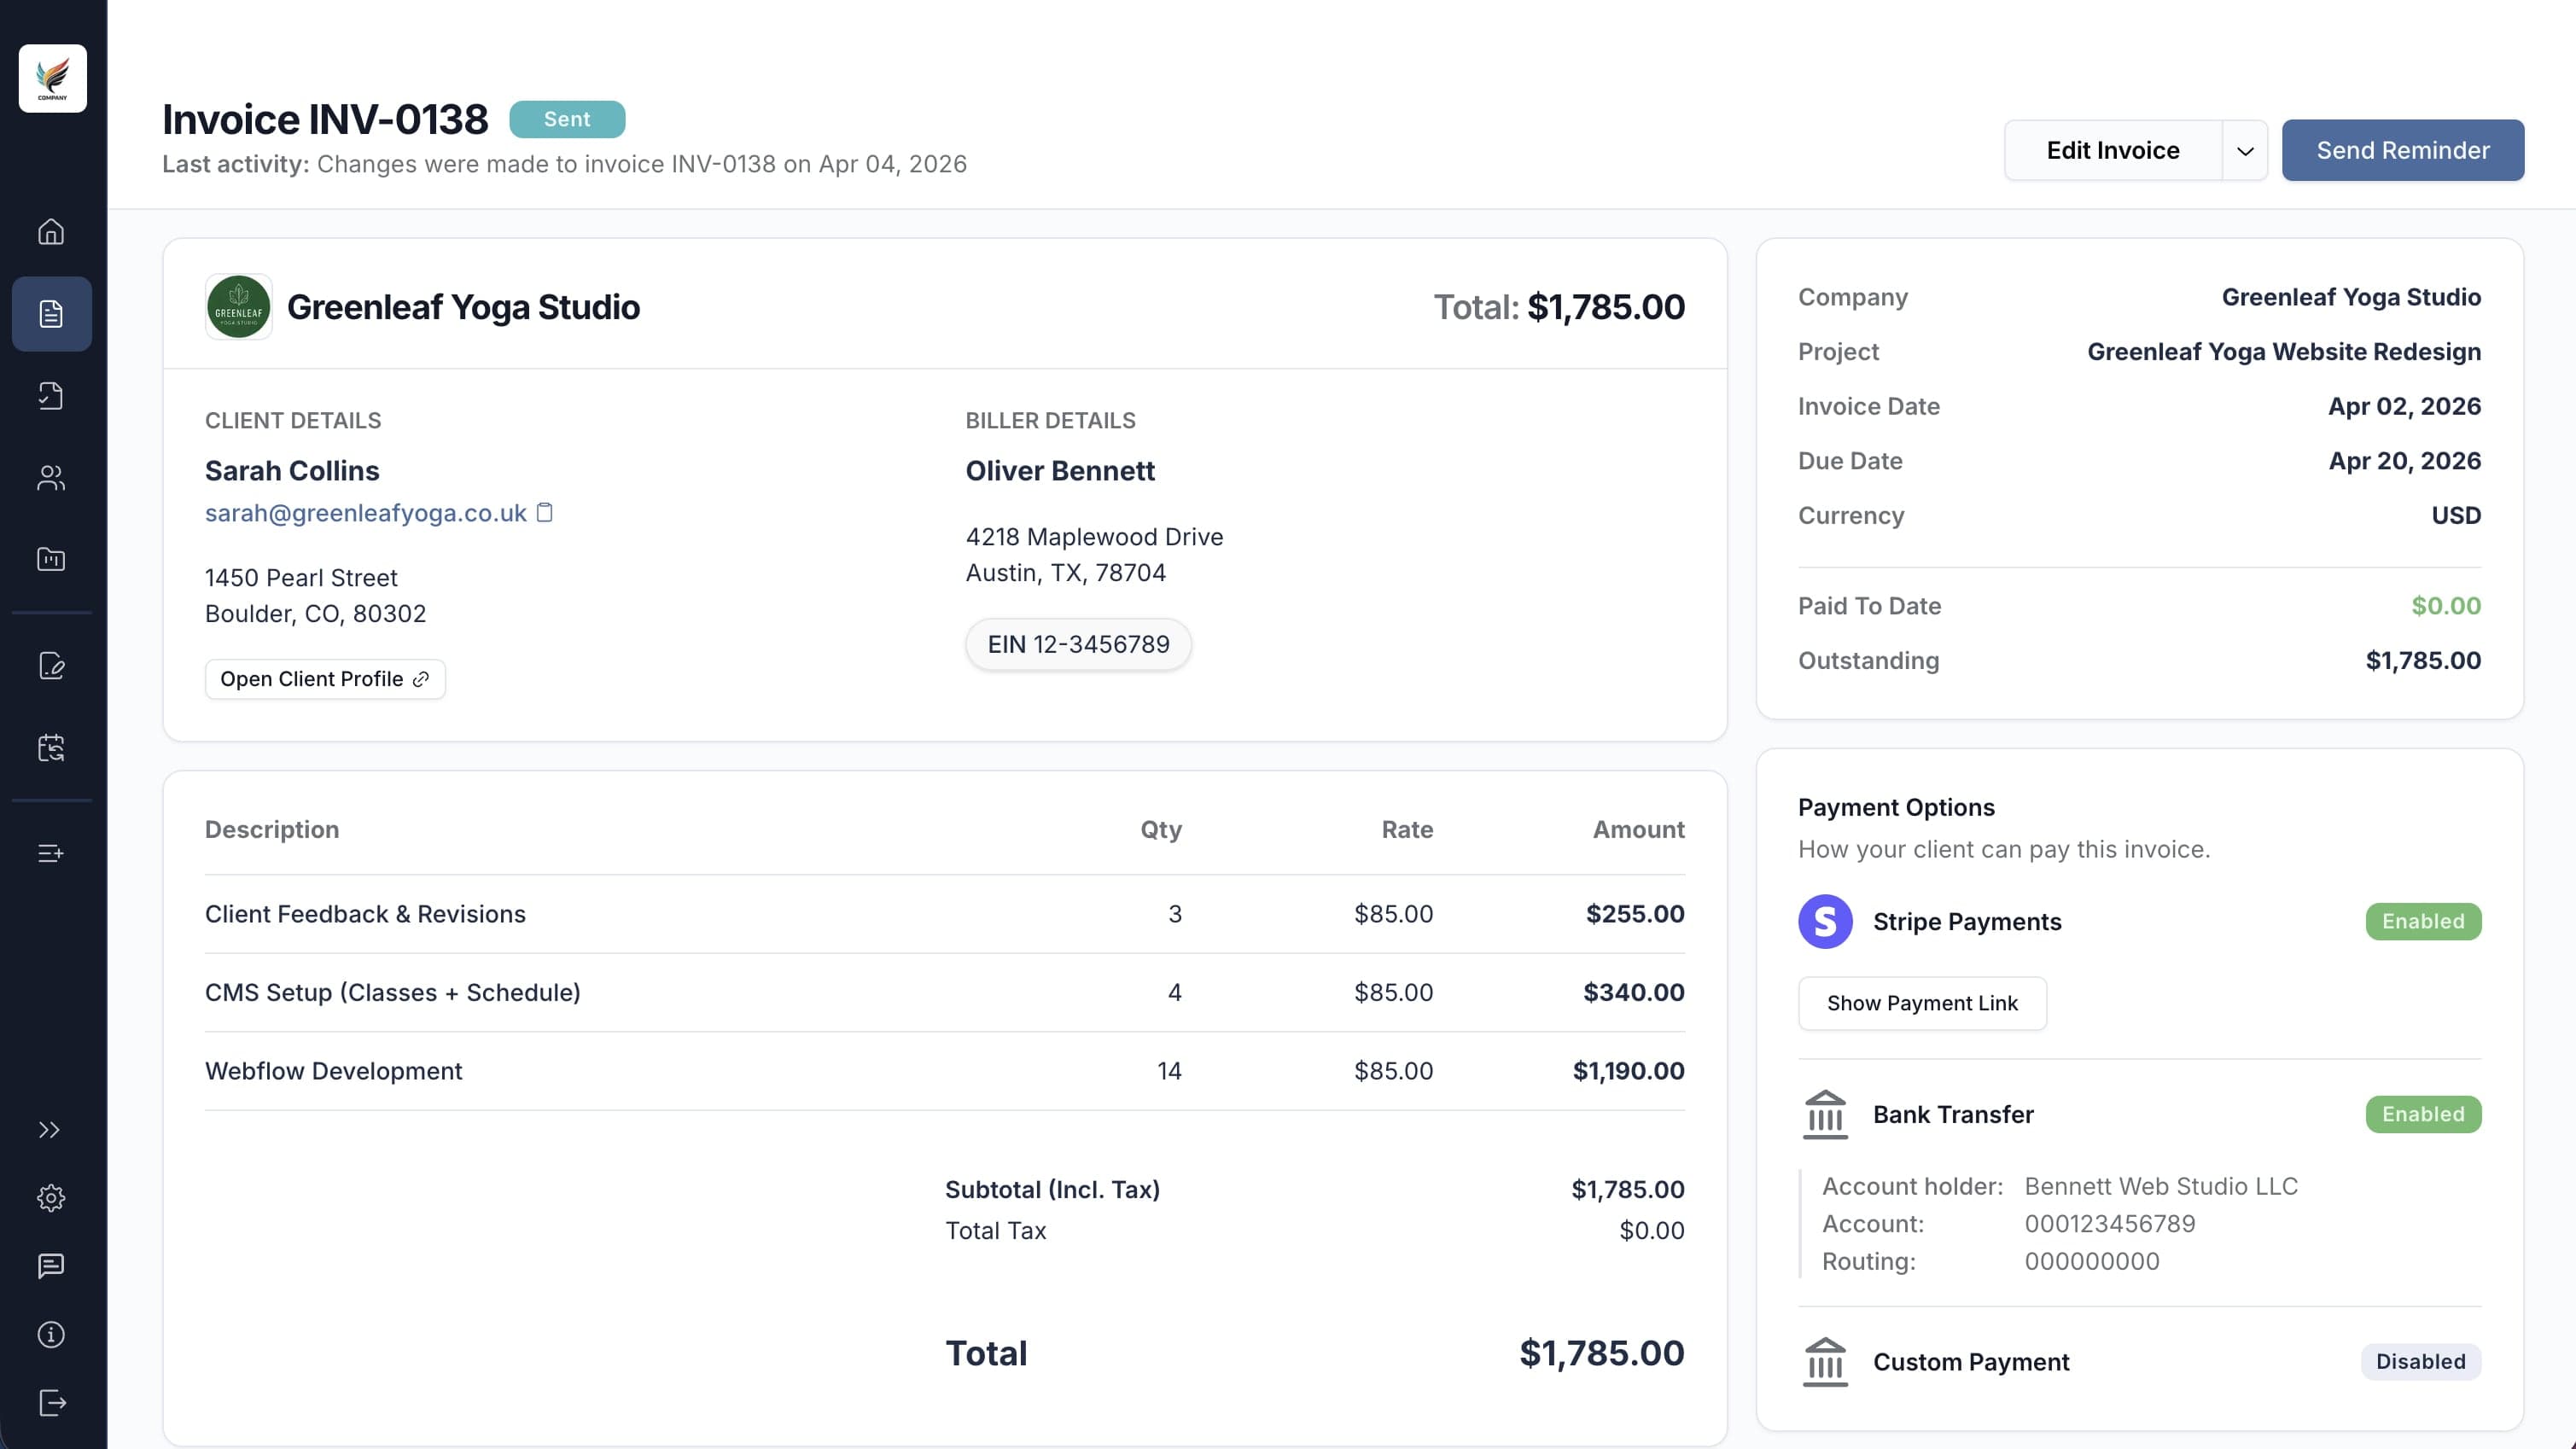Select the contract editing pencil-document icon
Viewport: 2576px width, 1449px height.
51,666
